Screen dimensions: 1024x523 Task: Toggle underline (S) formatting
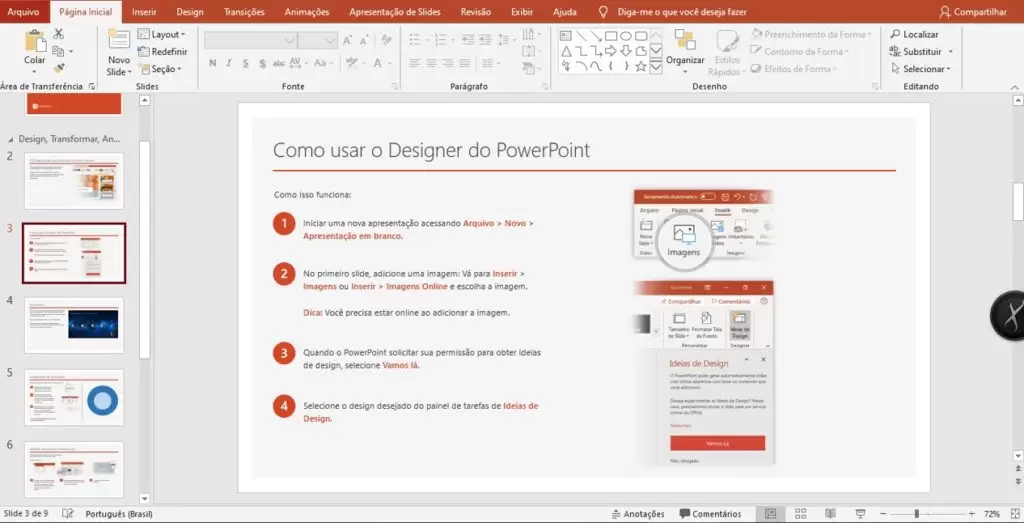(246, 63)
